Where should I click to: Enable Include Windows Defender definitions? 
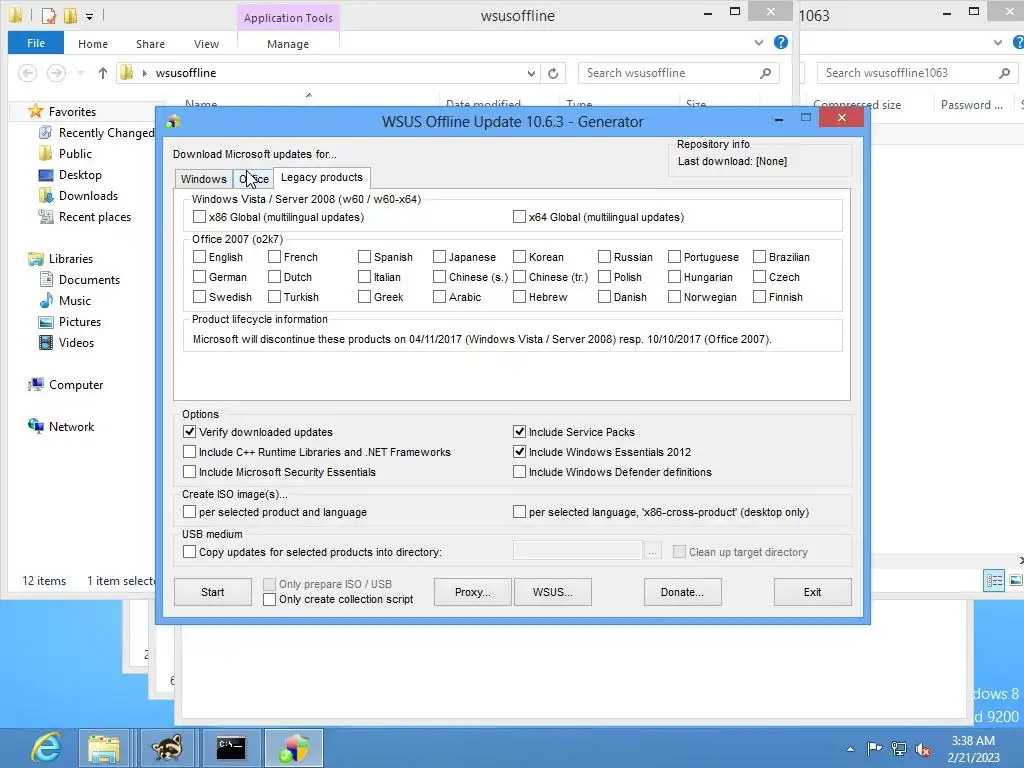[x=519, y=472]
